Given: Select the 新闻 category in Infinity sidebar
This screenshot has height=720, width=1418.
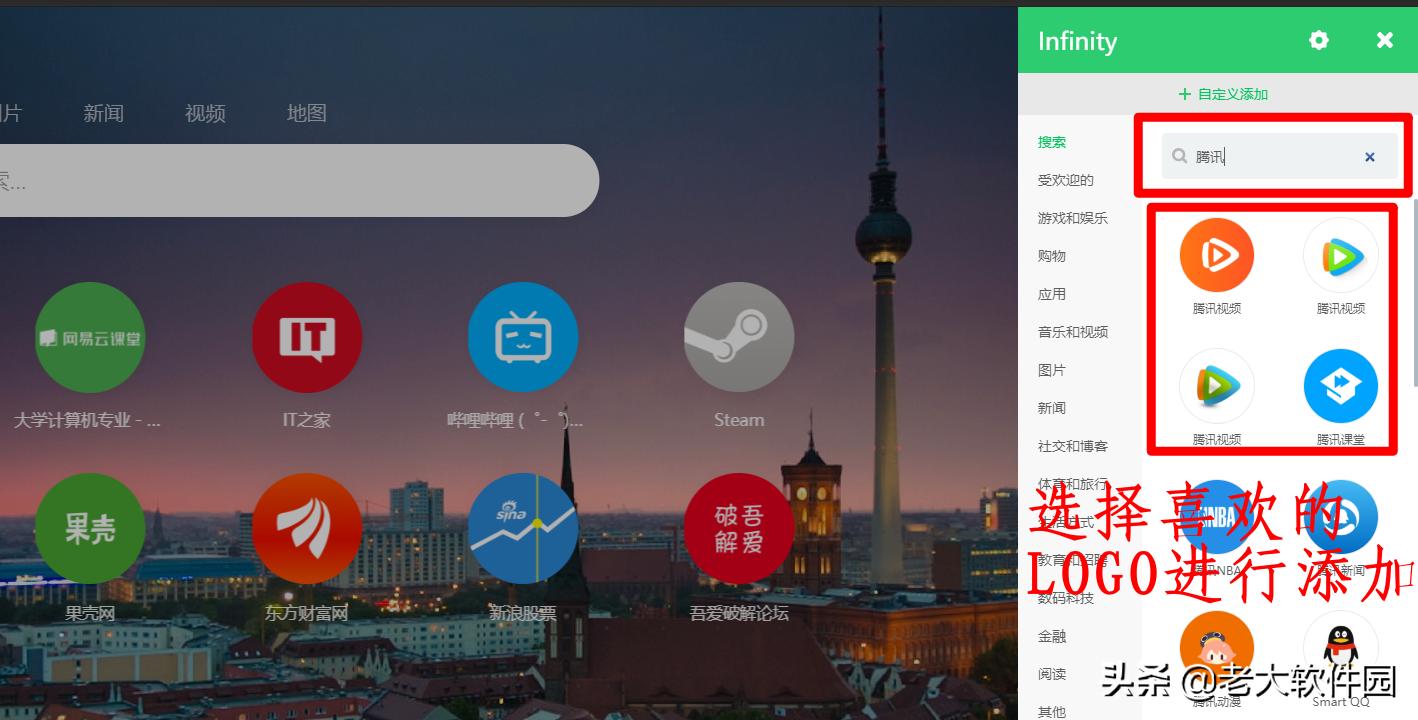Looking at the screenshot, I should [1052, 408].
